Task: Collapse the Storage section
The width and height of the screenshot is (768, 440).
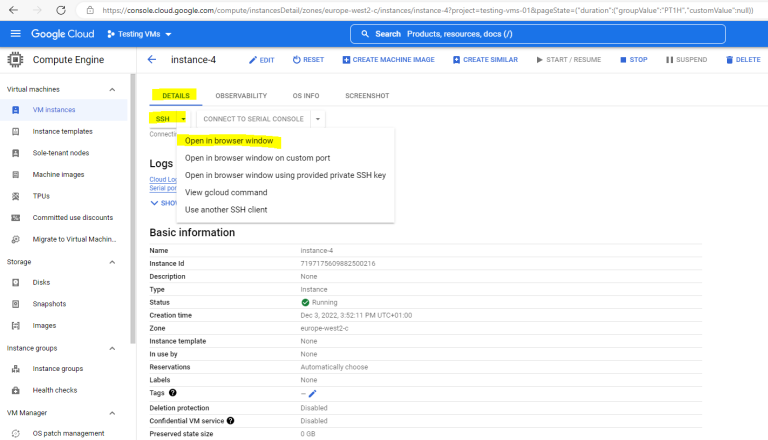Action: 112,262
